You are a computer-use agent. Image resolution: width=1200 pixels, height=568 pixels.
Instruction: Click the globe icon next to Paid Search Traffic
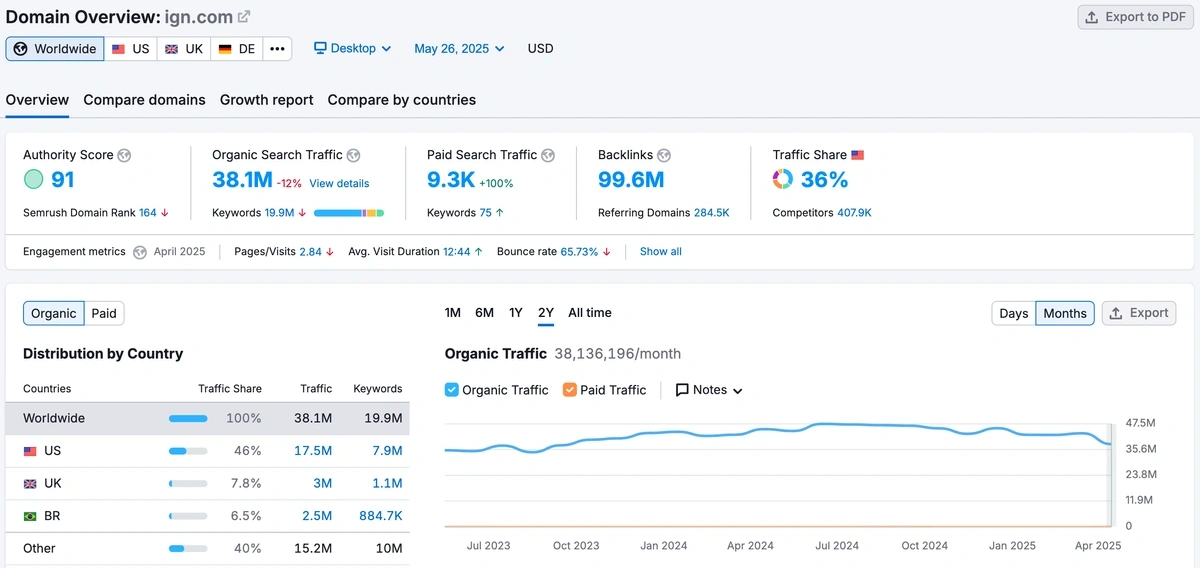[x=547, y=156]
